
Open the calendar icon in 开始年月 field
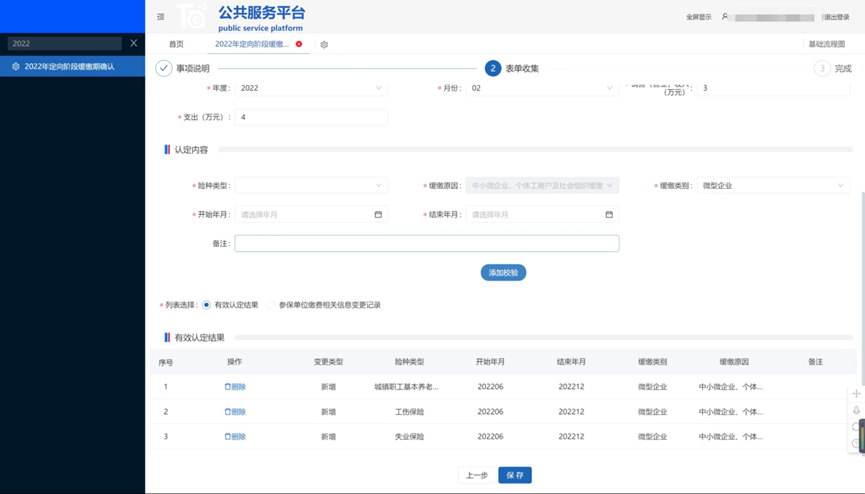[378, 215]
